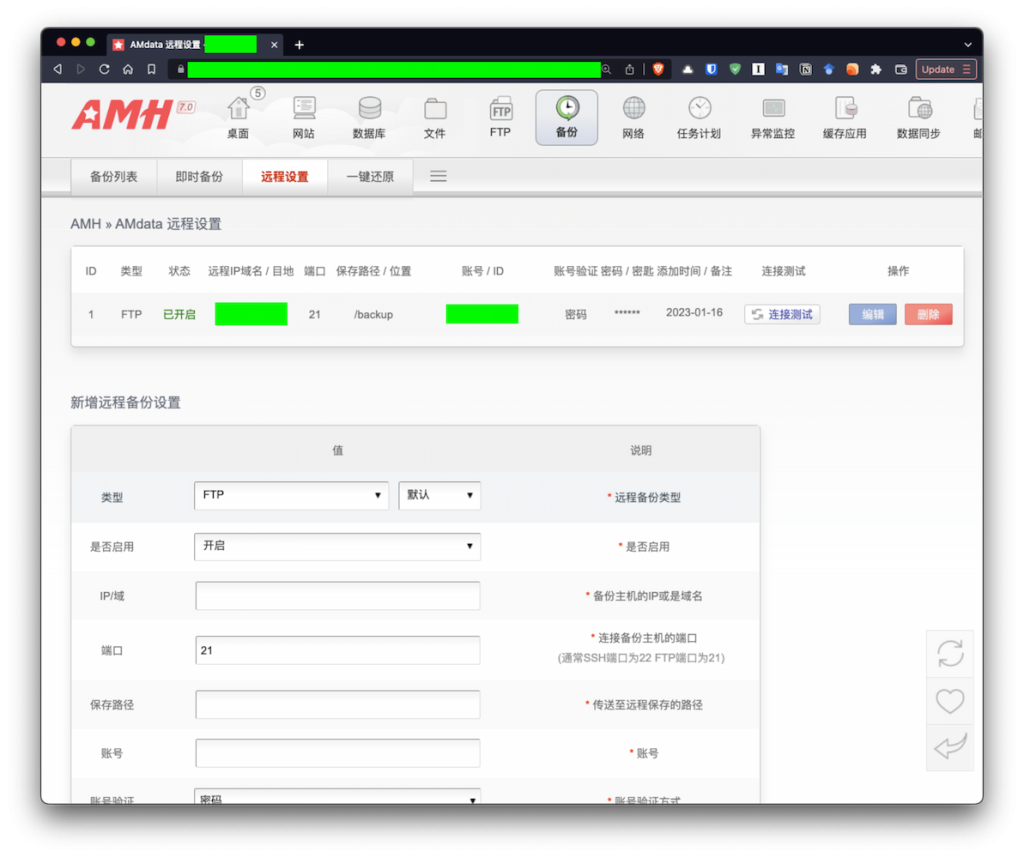The image size is (1024, 858).
Task: Open the 网络 network panel icon
Action: pos(632,116)
